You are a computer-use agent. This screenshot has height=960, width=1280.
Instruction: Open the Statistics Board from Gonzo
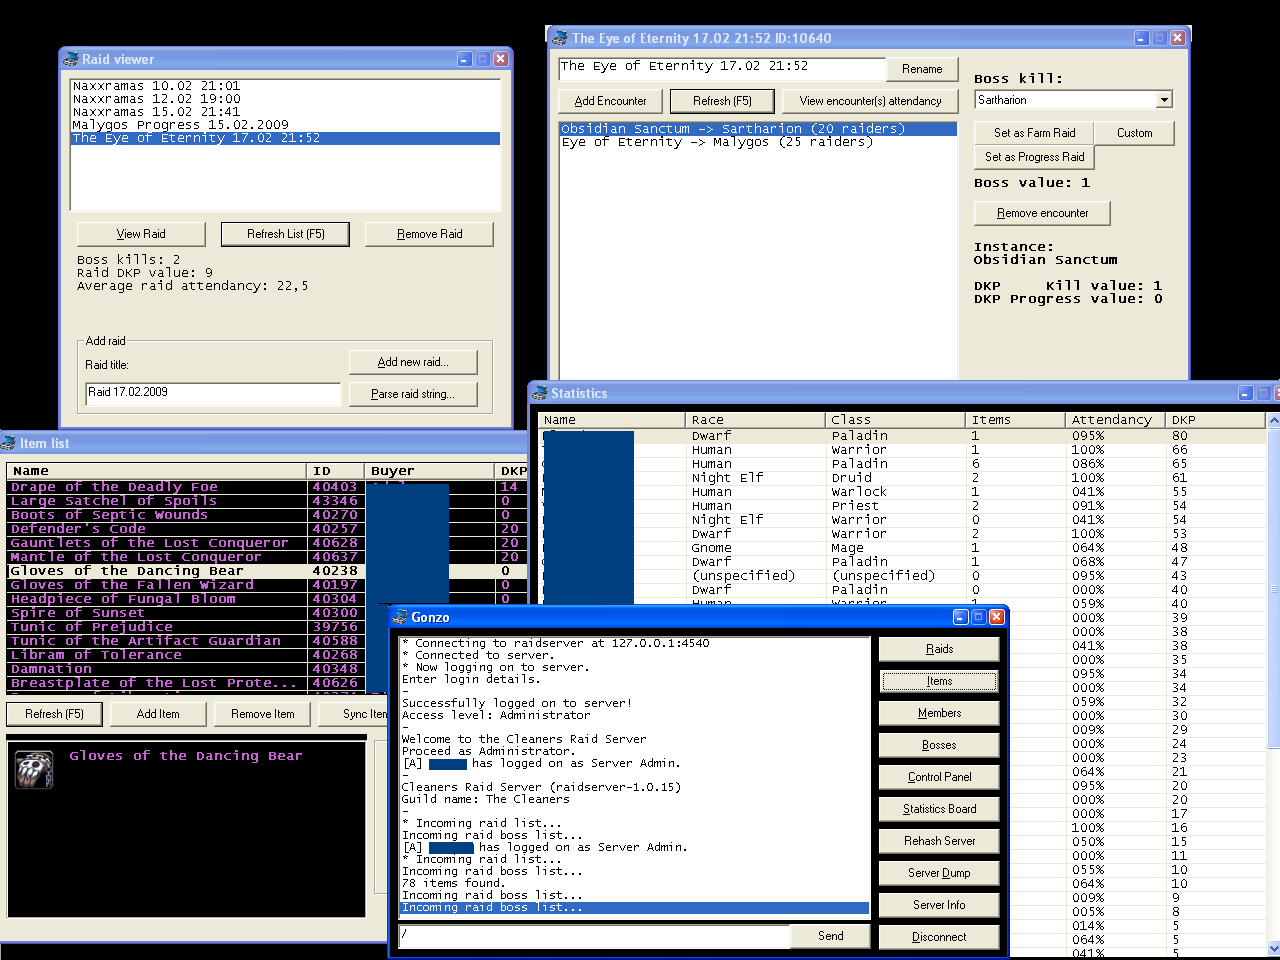939,809
